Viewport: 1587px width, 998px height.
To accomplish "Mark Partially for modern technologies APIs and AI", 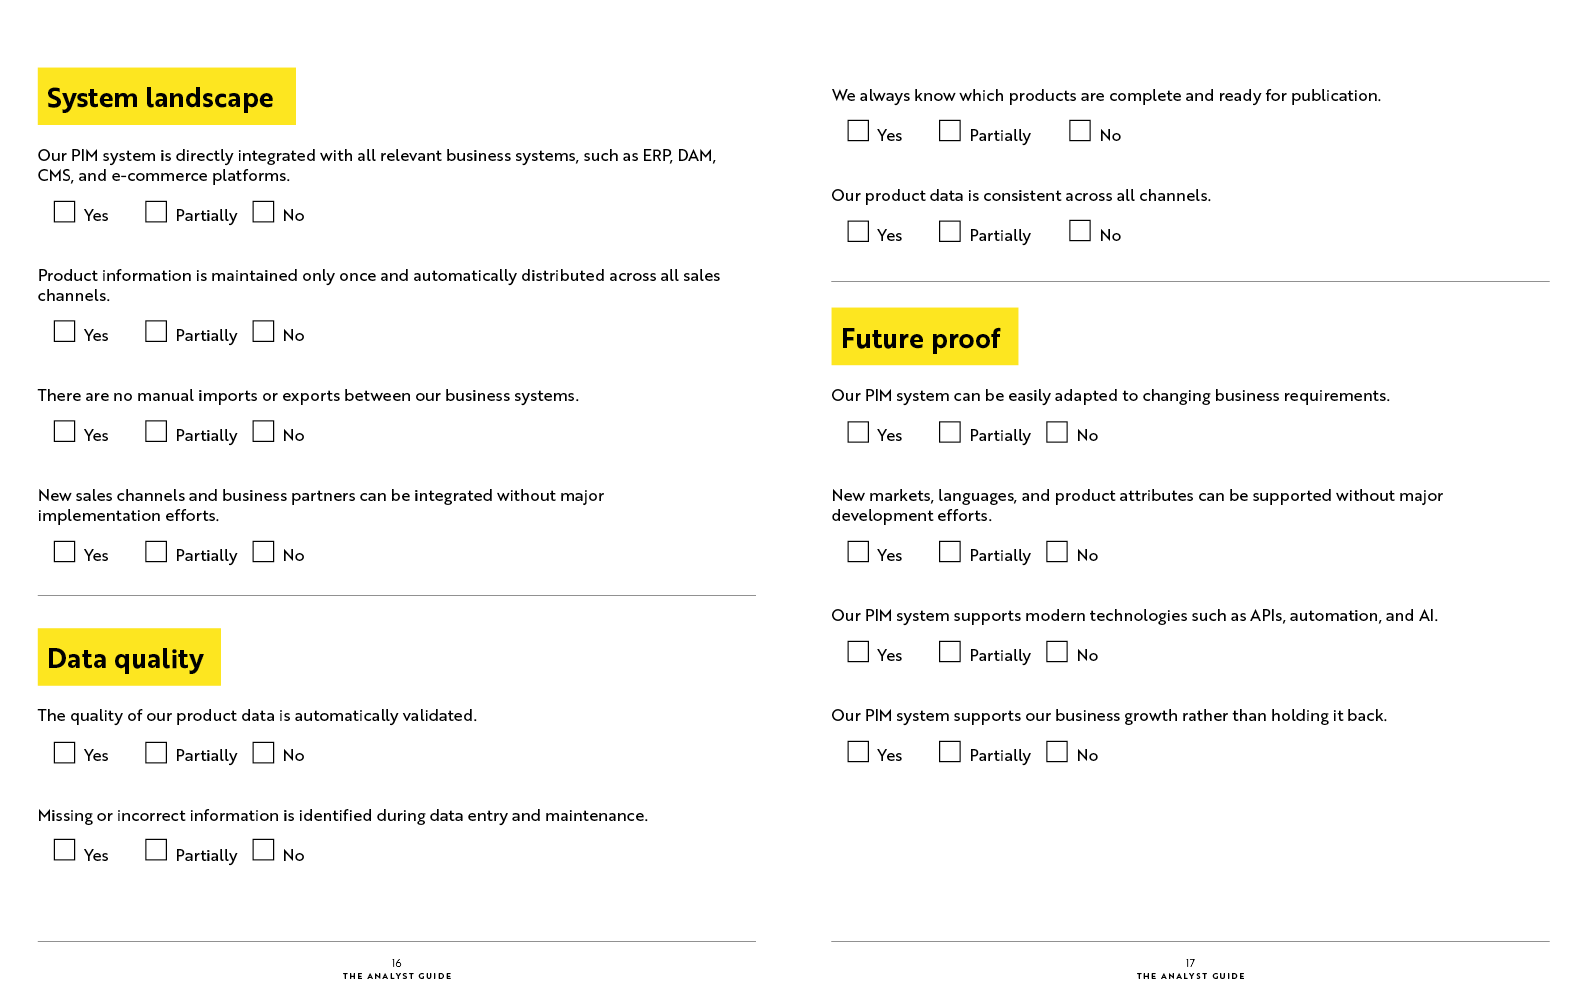I will pos(950,652).
